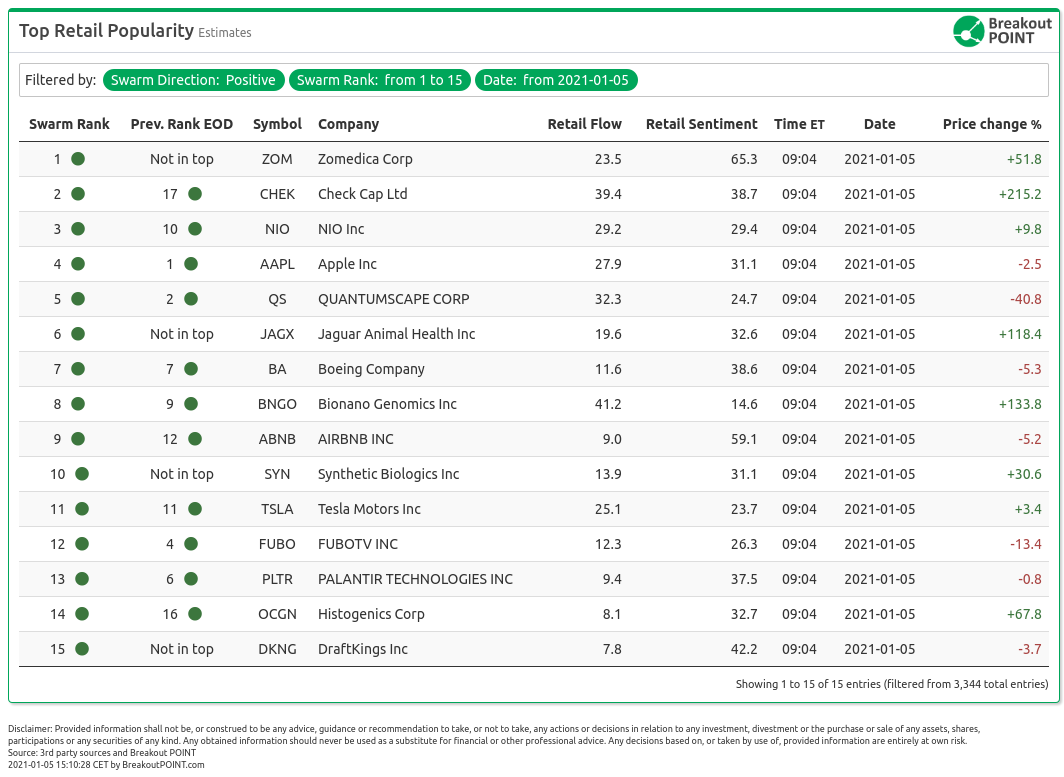Click previous rank dot beside OCGN's 16
Screen dimensions: 1064x777
click(195, 614)
